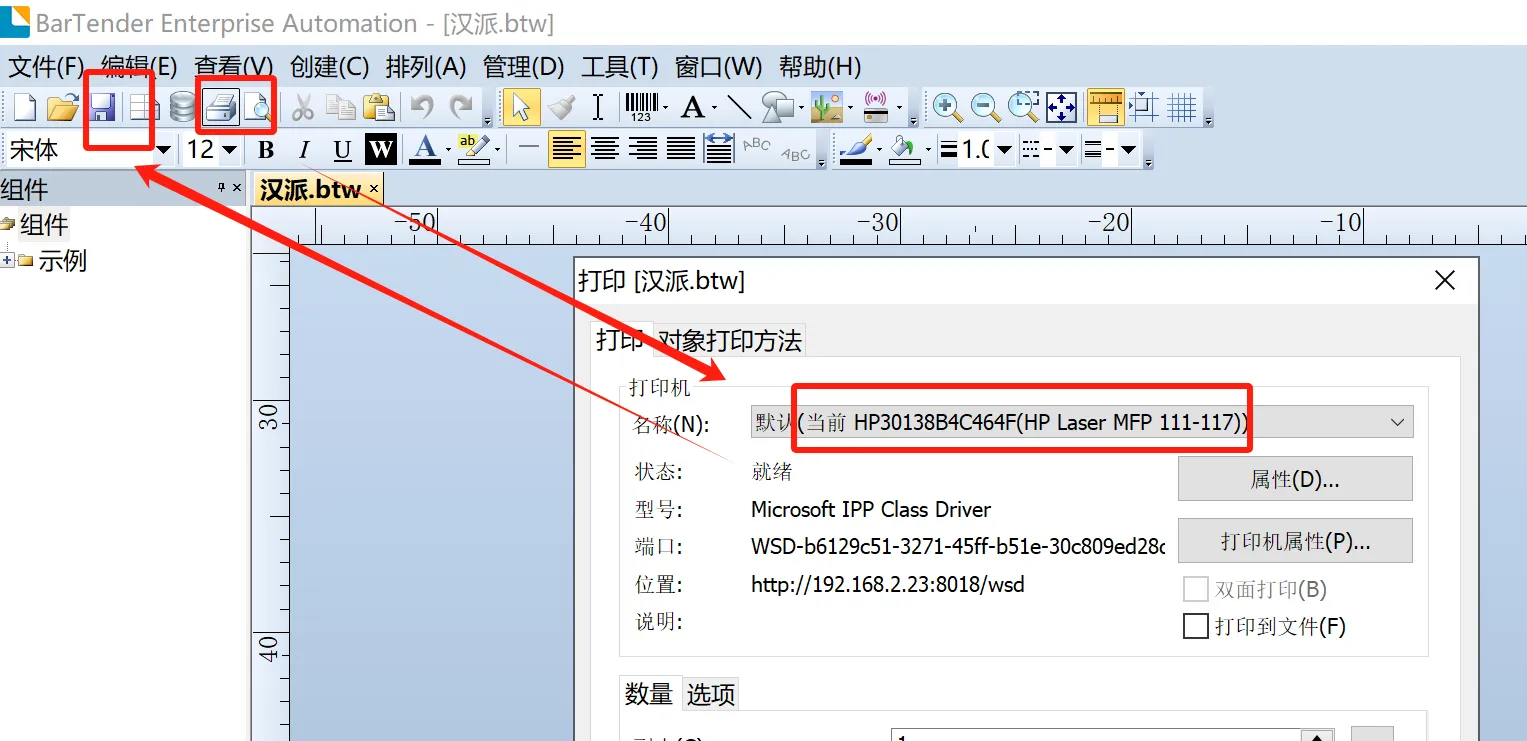Check the 双面打印 checkbox
Screen dimensions: 1527x741
coord(1195,589)
